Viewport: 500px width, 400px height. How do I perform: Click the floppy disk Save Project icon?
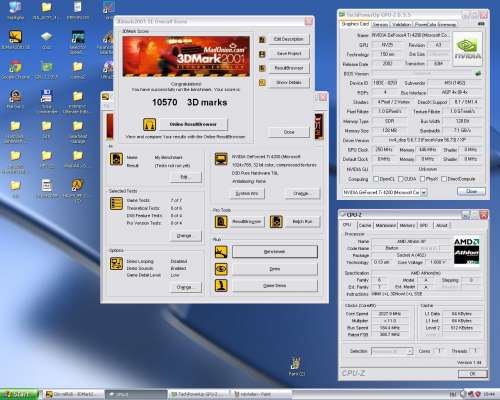click(x=262, y=54)
